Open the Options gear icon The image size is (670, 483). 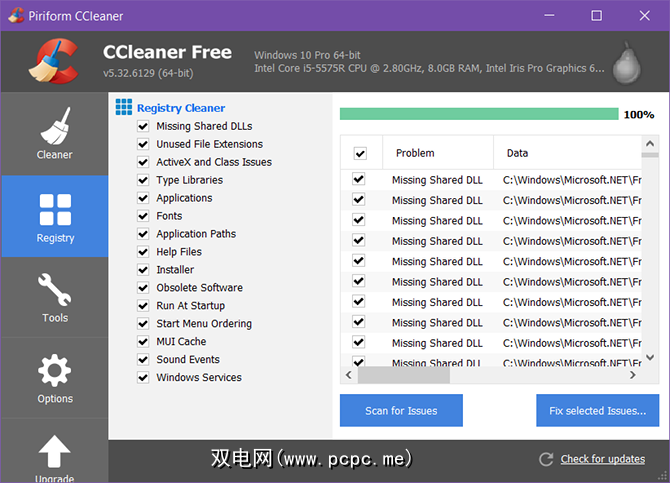(x=55, y=370)
